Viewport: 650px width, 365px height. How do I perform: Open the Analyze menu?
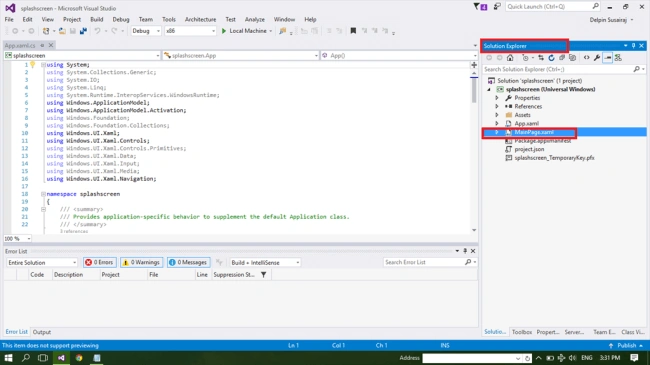click(x=255, y=19)
